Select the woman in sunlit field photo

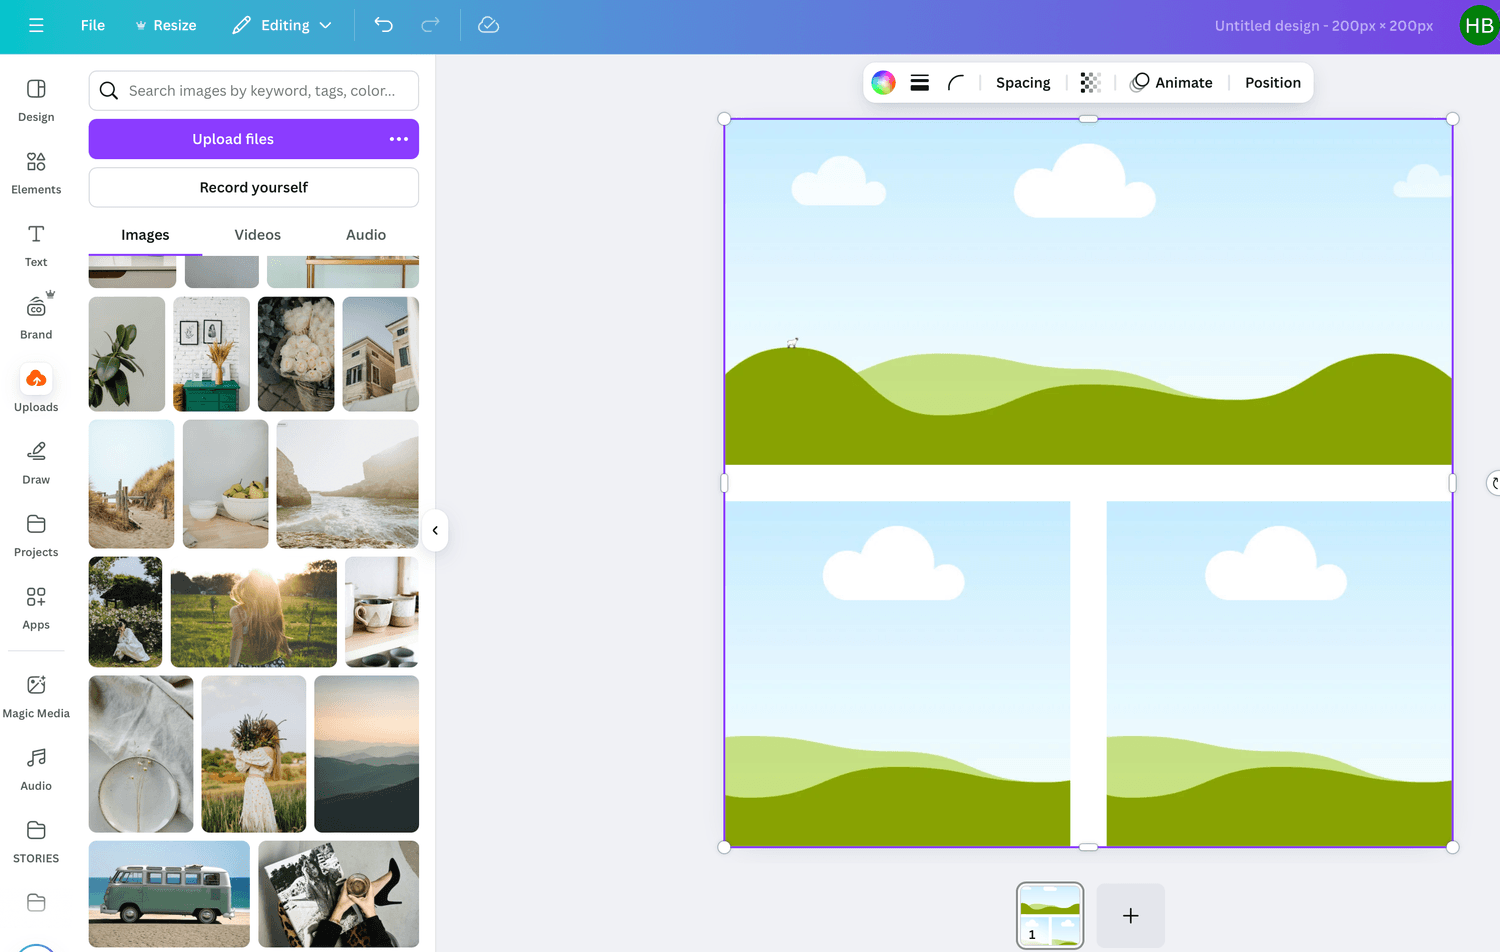click(254, 612)
